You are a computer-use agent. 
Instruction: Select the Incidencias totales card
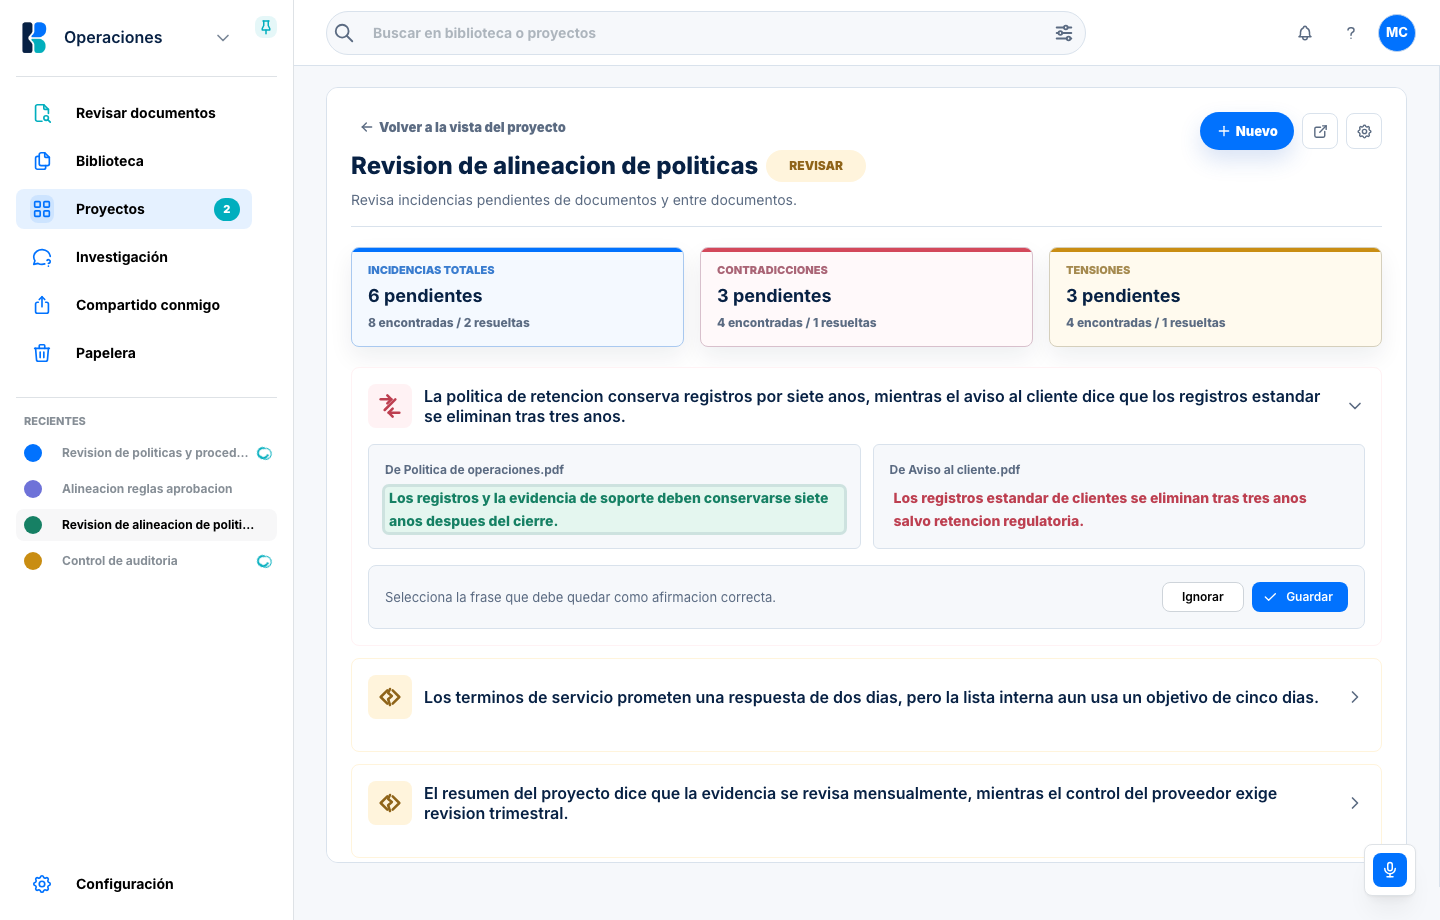[517, 297]
